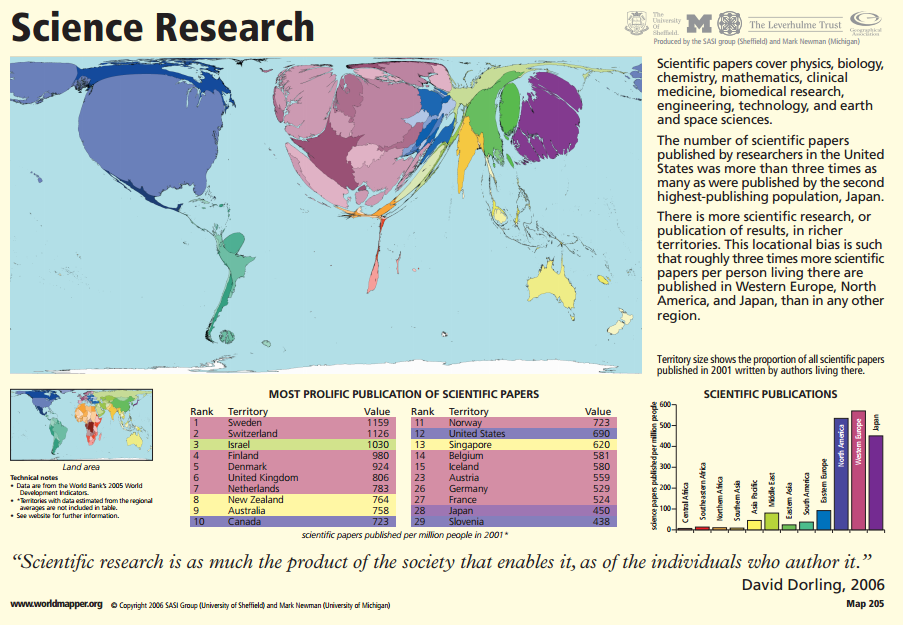This screenshot has width=903, height=625.
Task: Select the United States table row
Action: (514, 434)
